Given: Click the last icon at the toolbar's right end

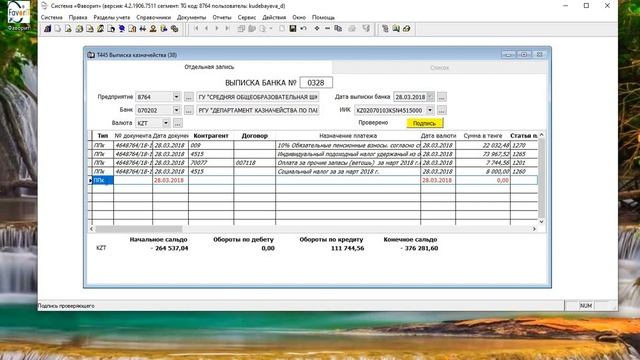Looking at the screenshot, I should click(407, 29).
